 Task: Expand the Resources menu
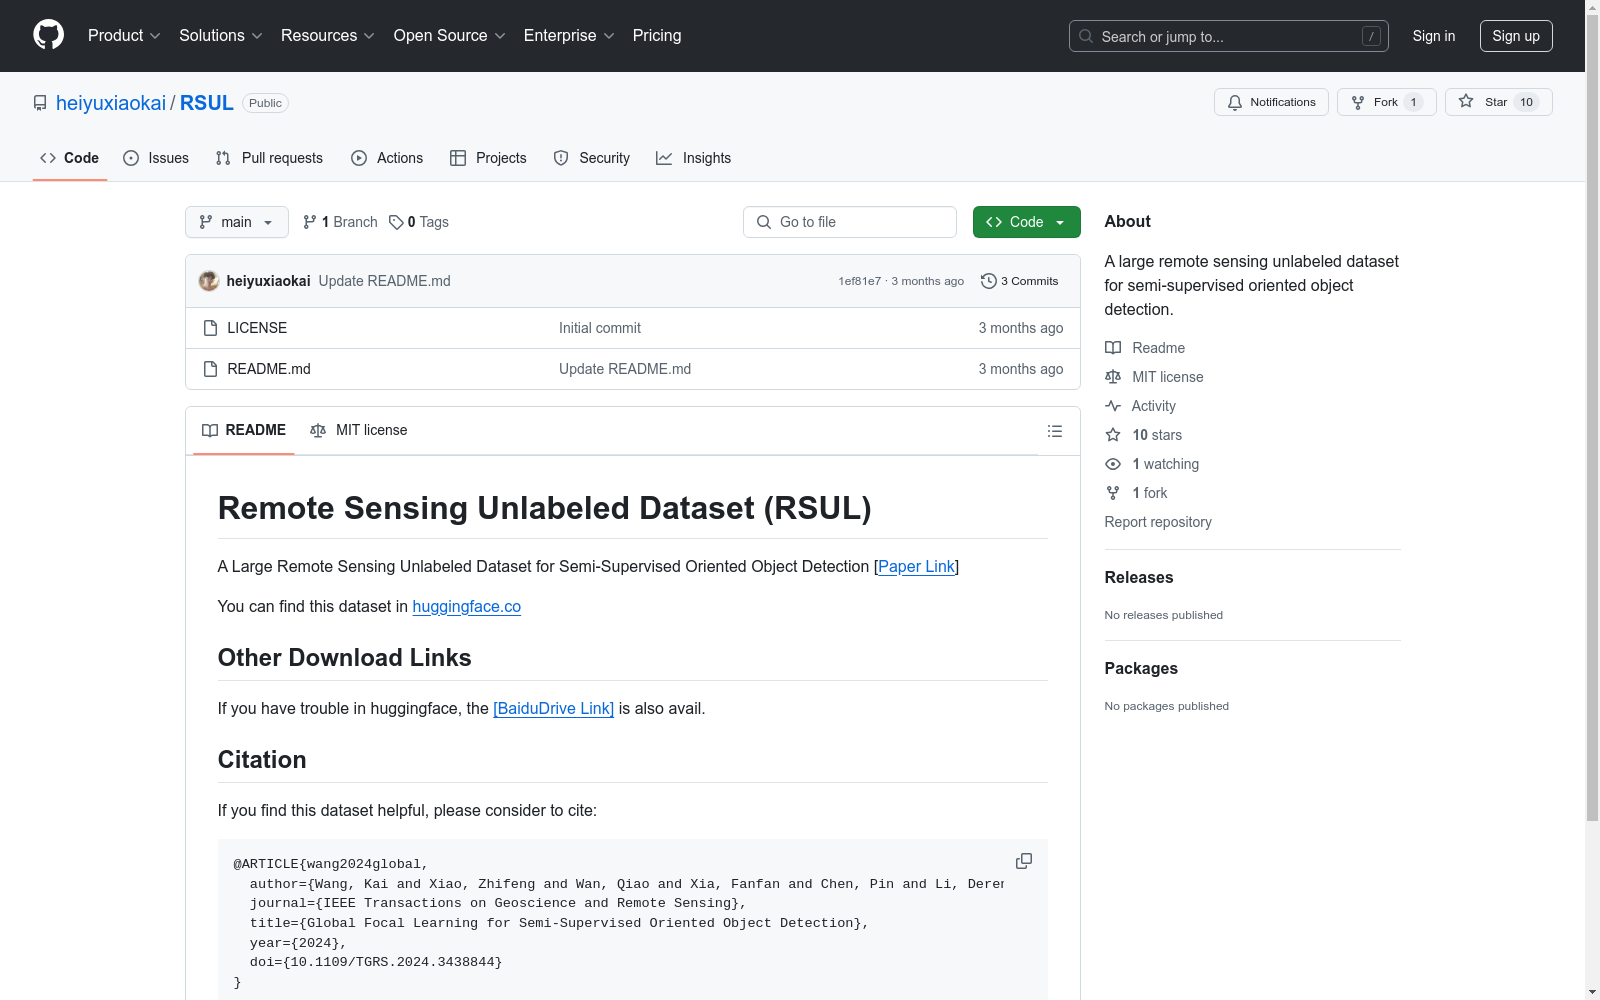[328, 36]
